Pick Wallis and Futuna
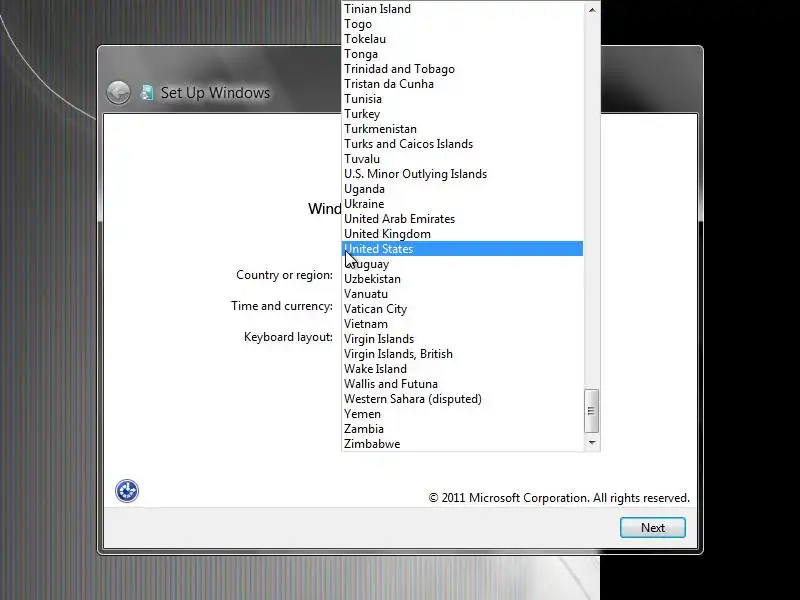The height and width of the screenshot is (600, 800). click(x=462, y=384)
